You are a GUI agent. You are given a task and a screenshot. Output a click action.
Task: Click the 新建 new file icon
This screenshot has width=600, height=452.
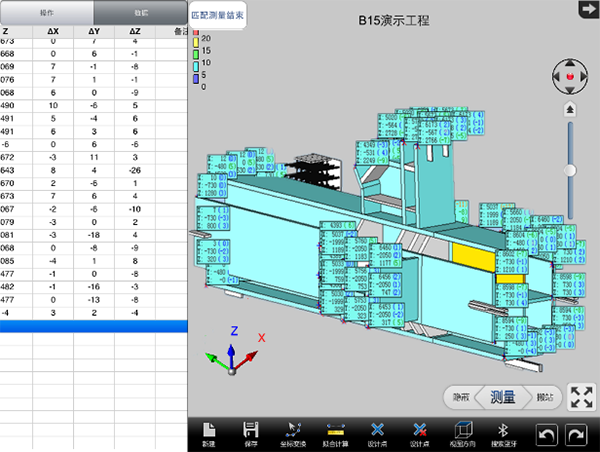click(x=209, y=434)
